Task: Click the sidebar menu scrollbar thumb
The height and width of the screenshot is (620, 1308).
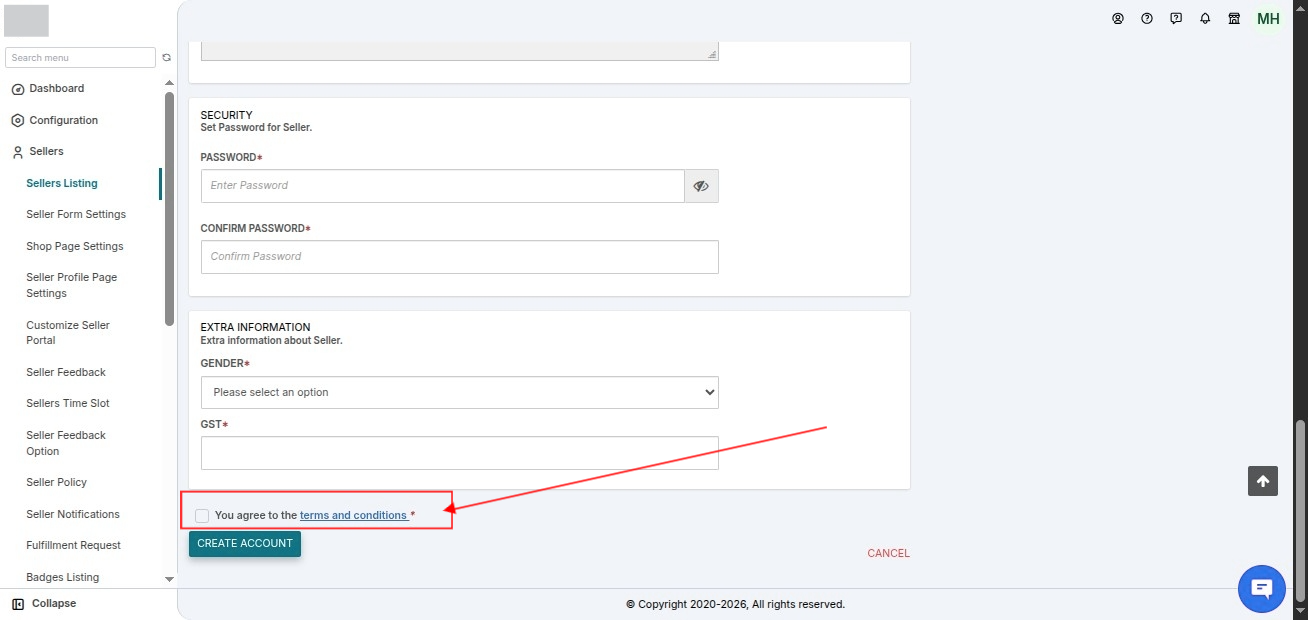Action: pyautogui.click(x=169, y=208)
